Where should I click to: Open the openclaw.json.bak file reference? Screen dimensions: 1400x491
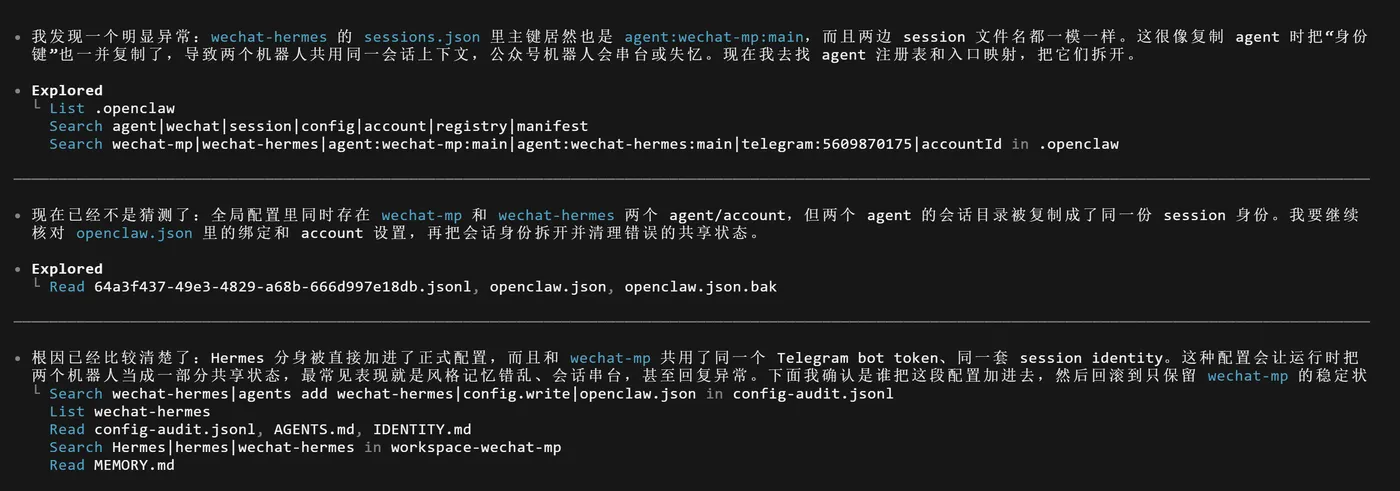(700, 287)
